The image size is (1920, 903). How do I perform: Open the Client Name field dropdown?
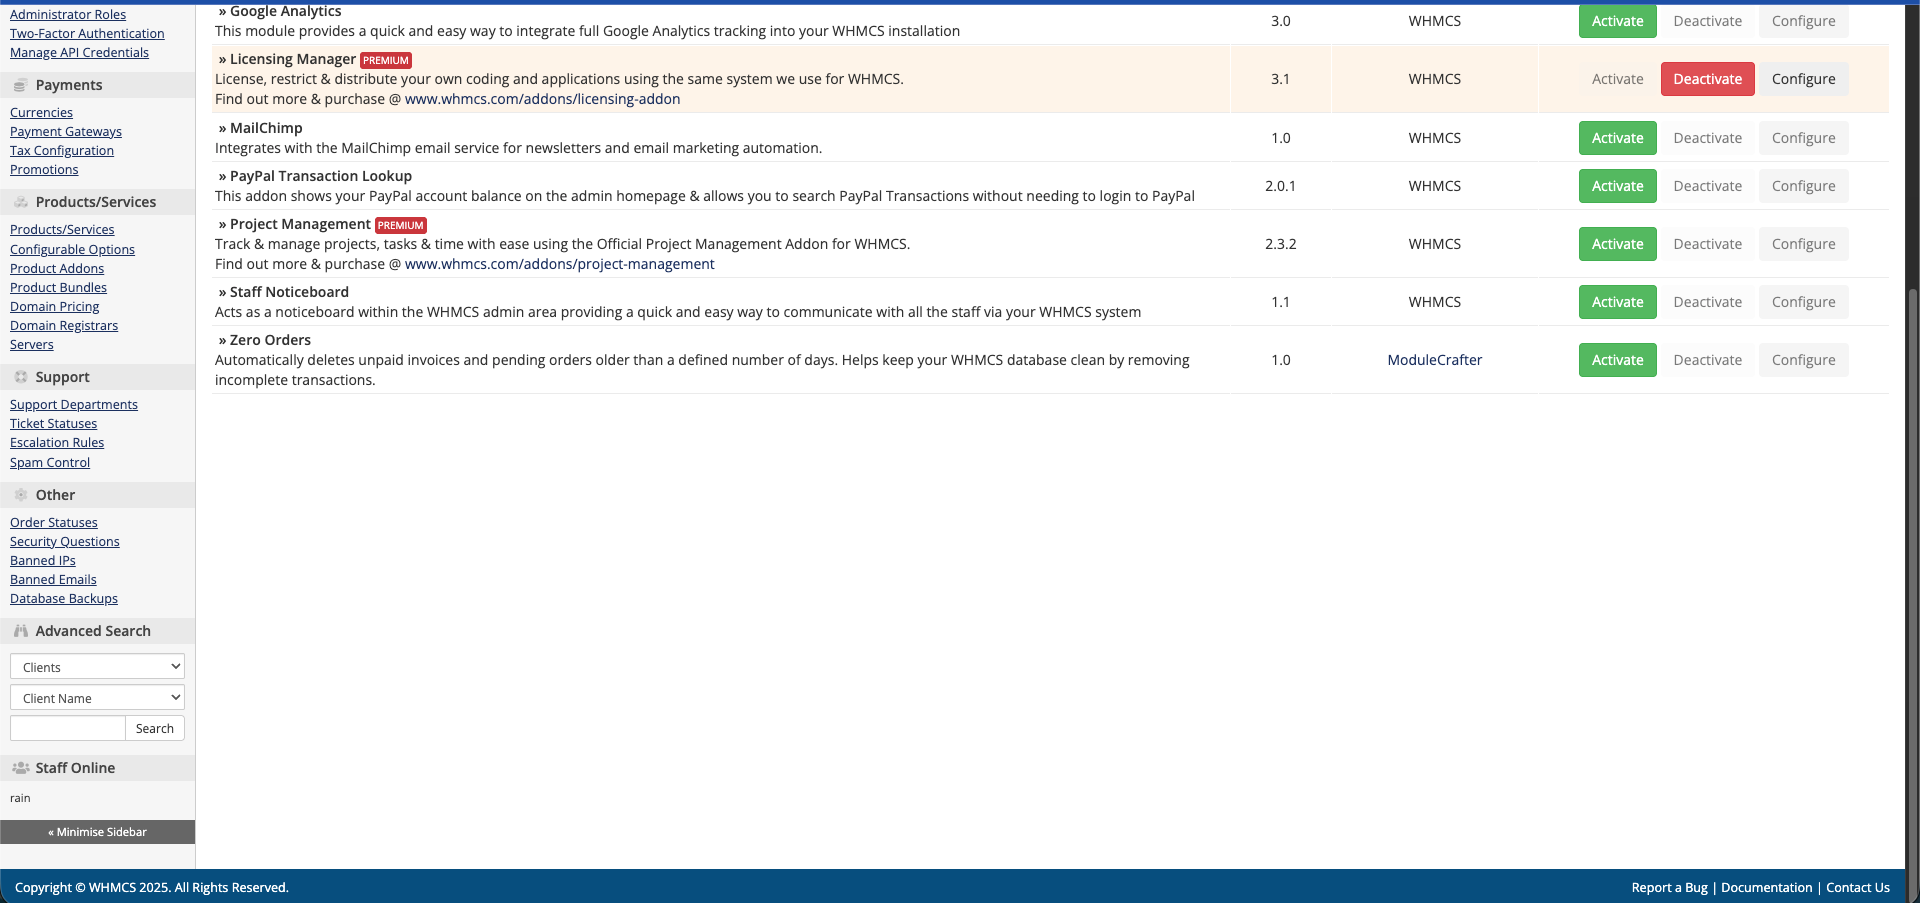click(97, 698)
